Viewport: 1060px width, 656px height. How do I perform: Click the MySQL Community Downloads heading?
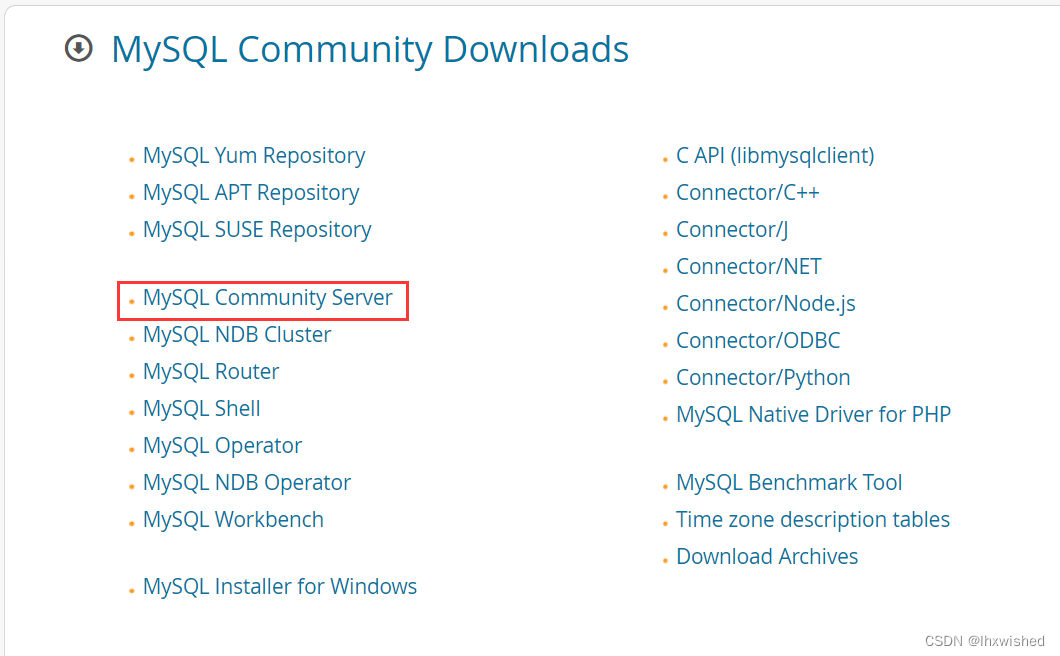click(x=370, y=50)
